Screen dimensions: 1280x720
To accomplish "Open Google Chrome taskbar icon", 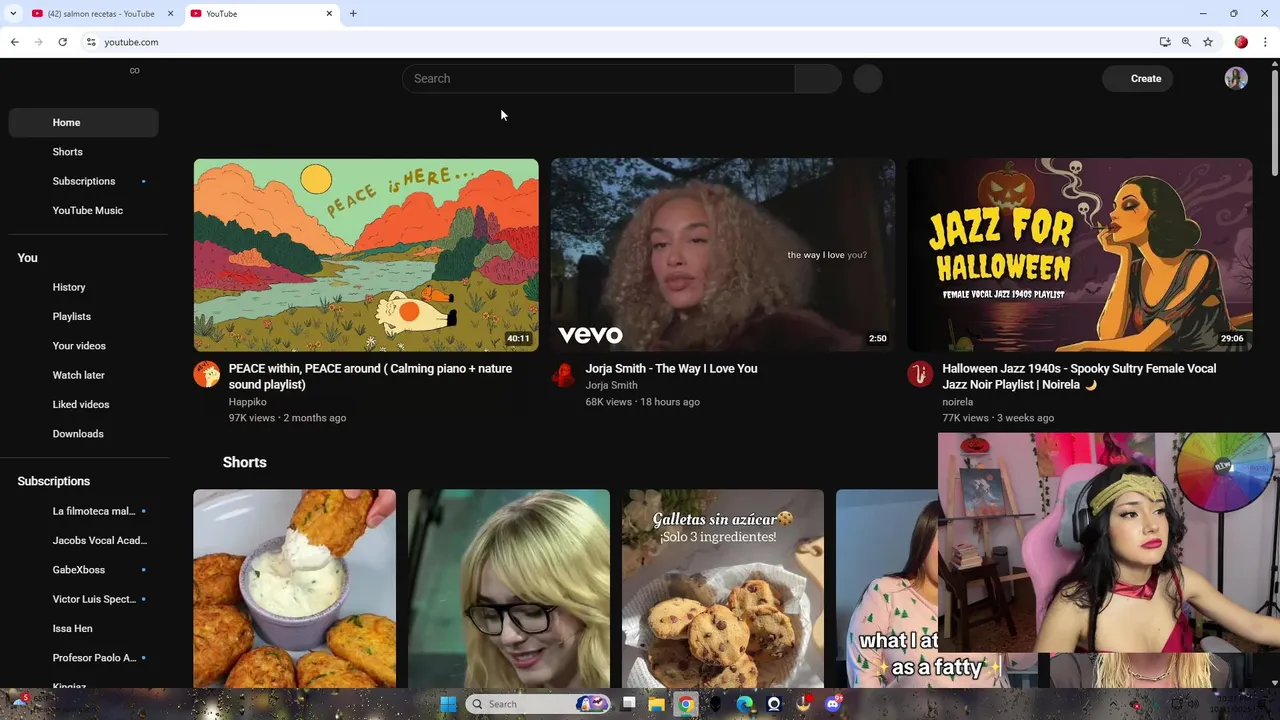I will click(x=686, y=704).
